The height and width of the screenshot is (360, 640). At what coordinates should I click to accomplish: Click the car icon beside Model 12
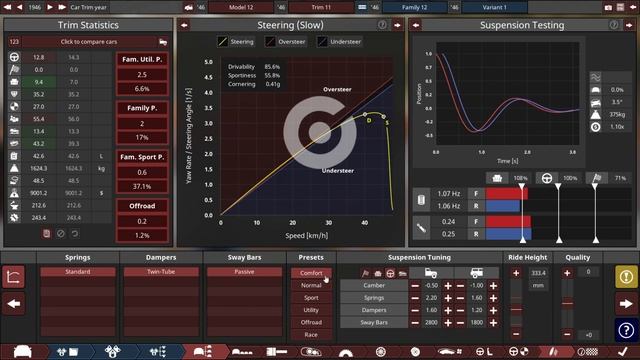tap(189, 7)
